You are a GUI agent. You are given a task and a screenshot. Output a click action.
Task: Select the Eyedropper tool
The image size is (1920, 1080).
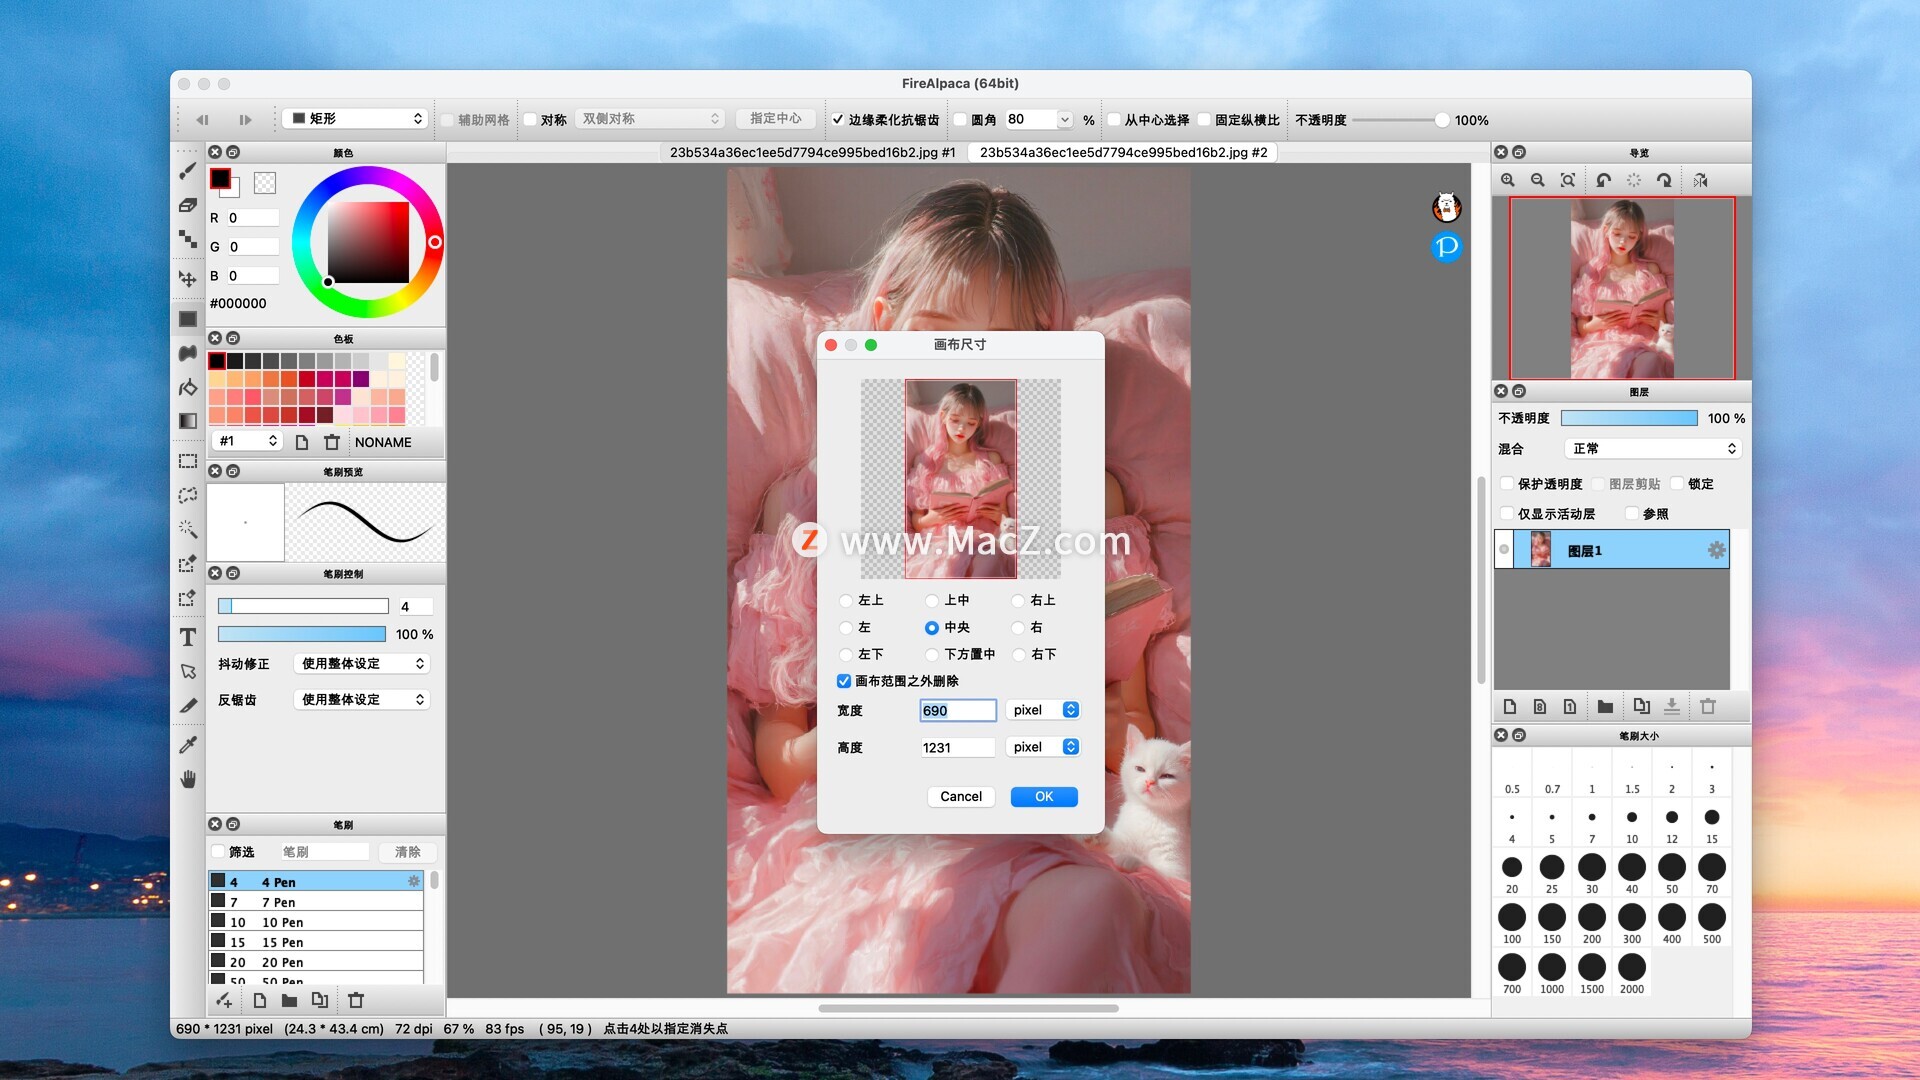(187, 745)
